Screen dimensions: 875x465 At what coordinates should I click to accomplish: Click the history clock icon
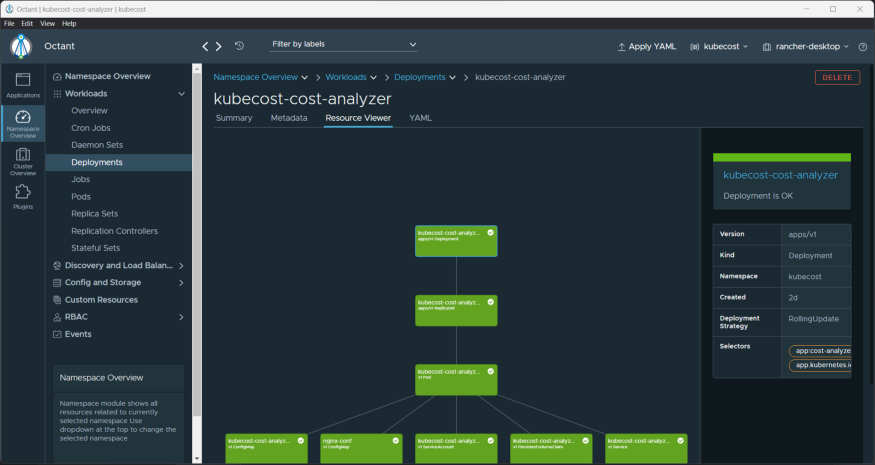coord(239,46)
